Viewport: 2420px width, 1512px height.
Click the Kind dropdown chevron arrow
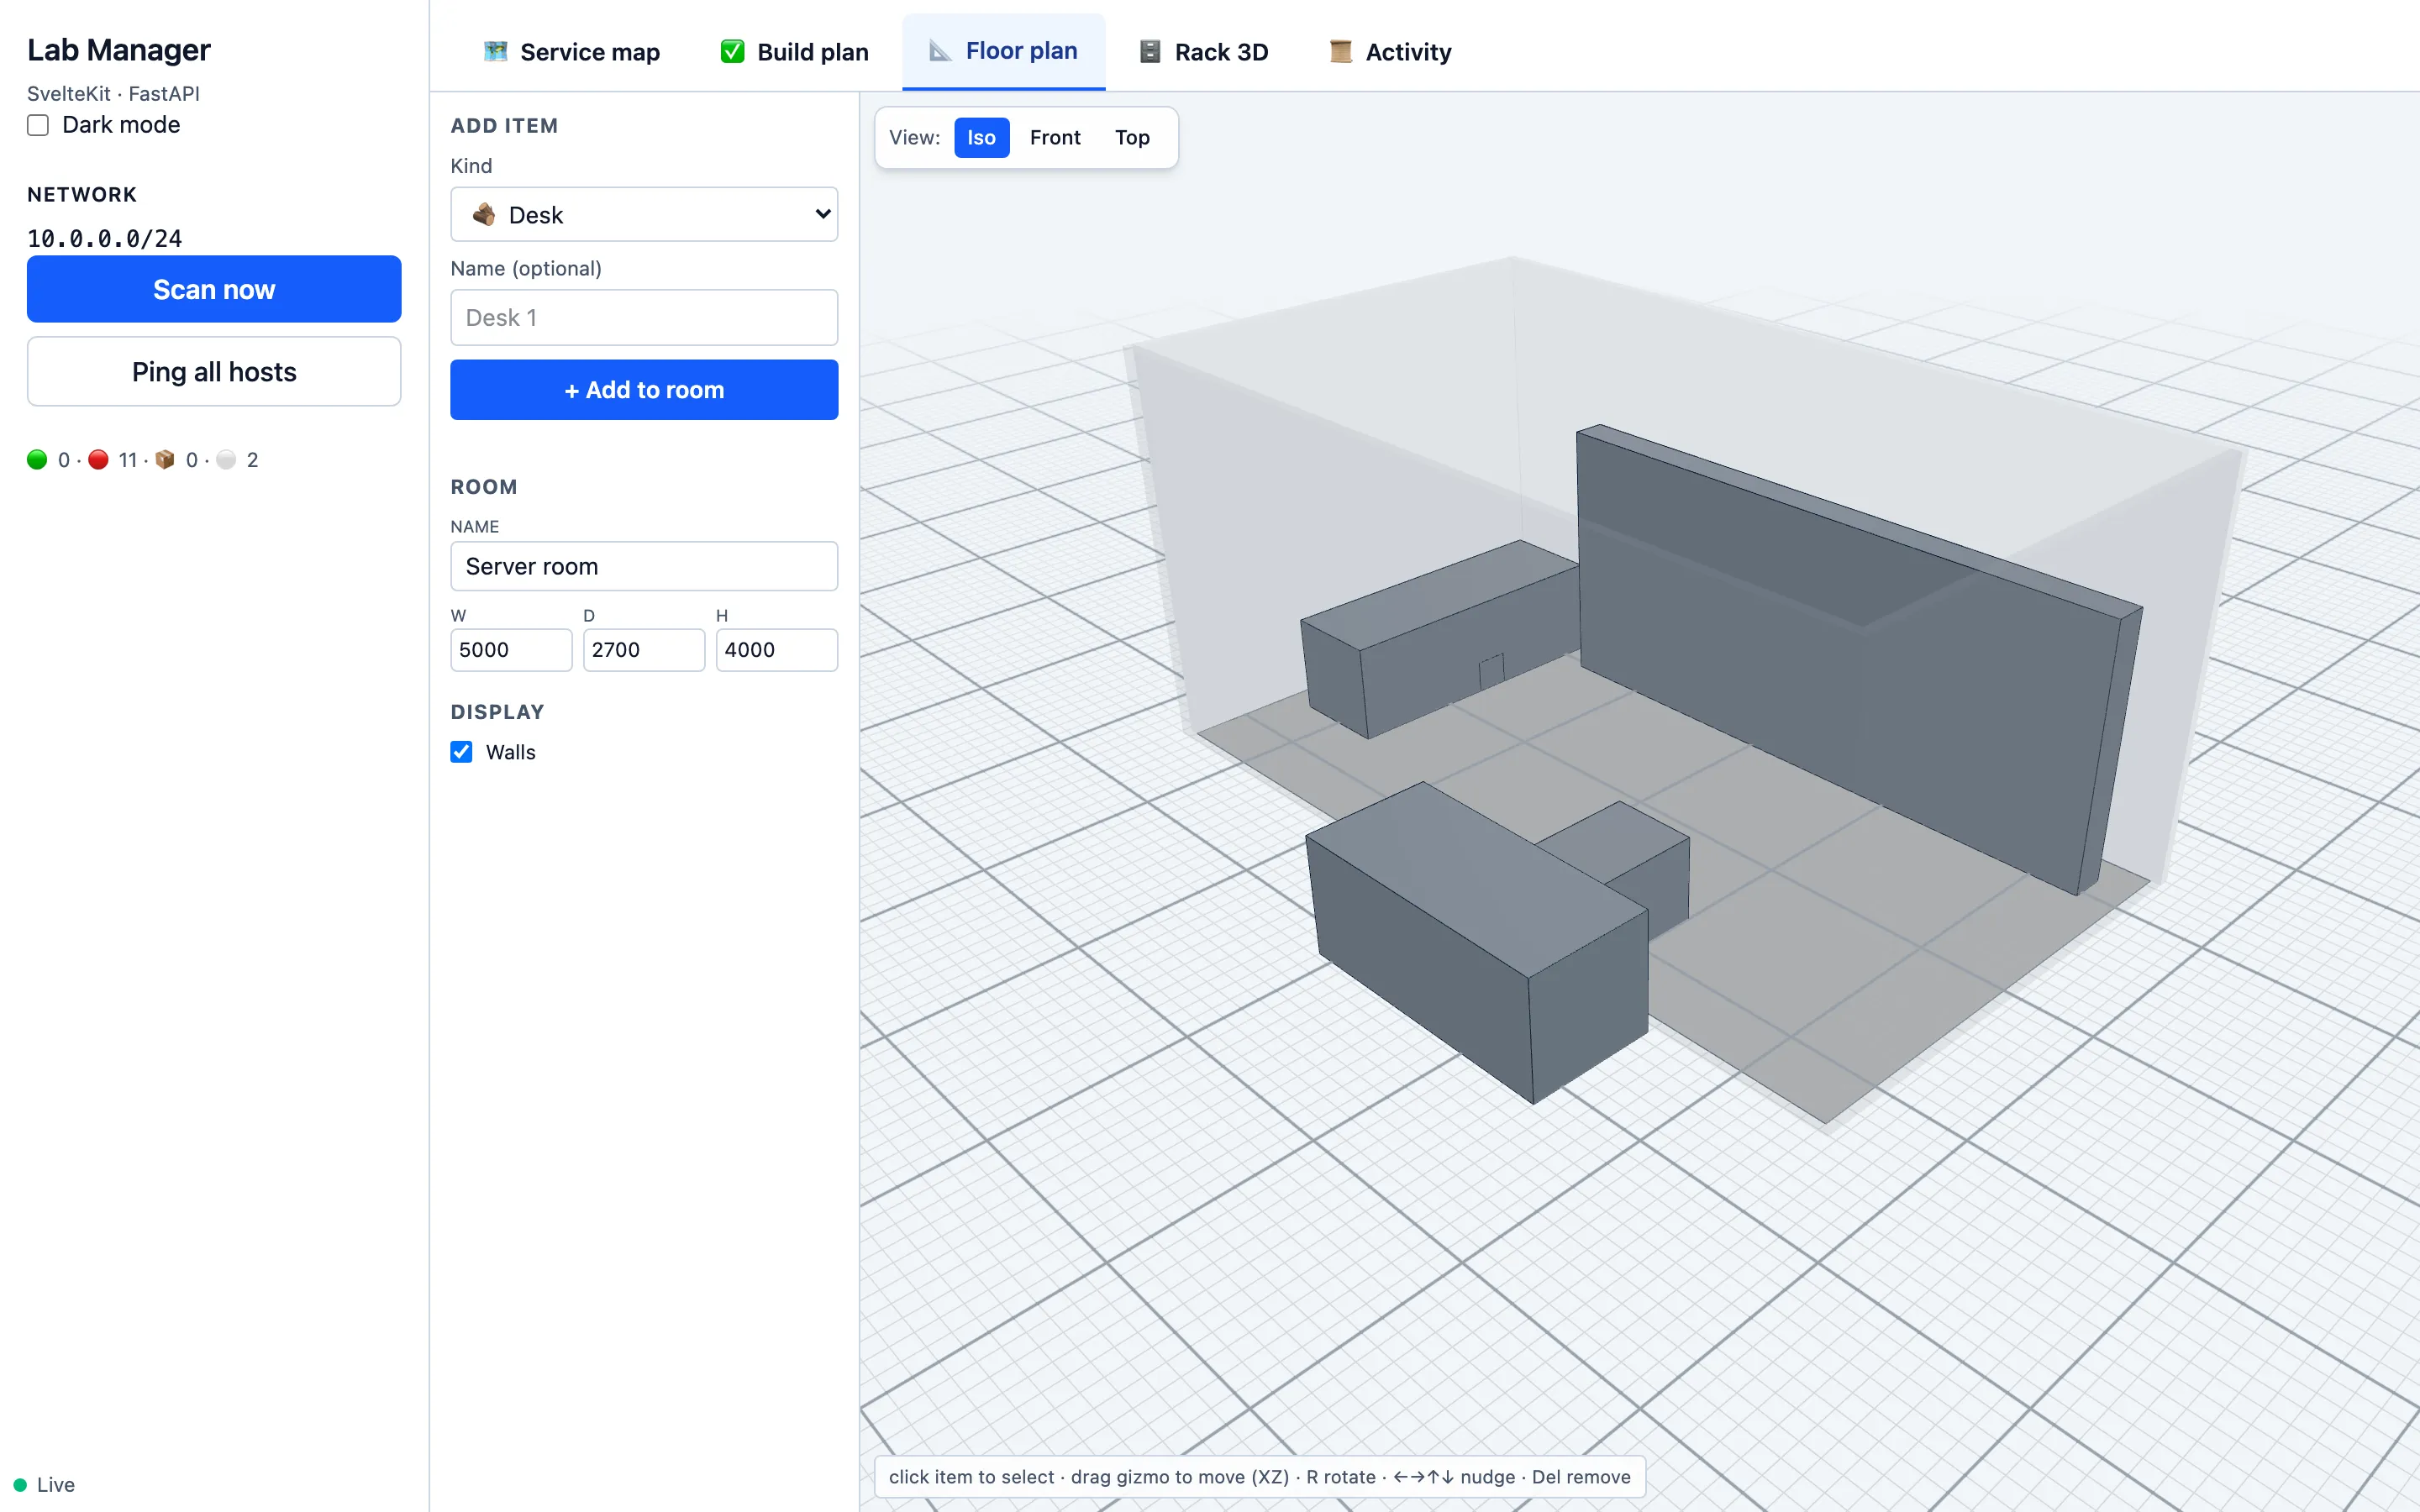point(822,214)
